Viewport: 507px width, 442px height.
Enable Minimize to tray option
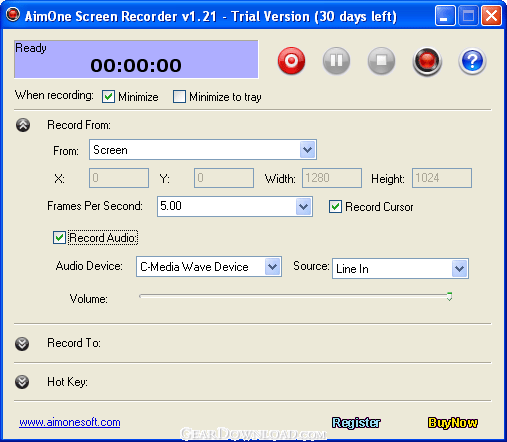pyautogui.click(x=179, y=97)
